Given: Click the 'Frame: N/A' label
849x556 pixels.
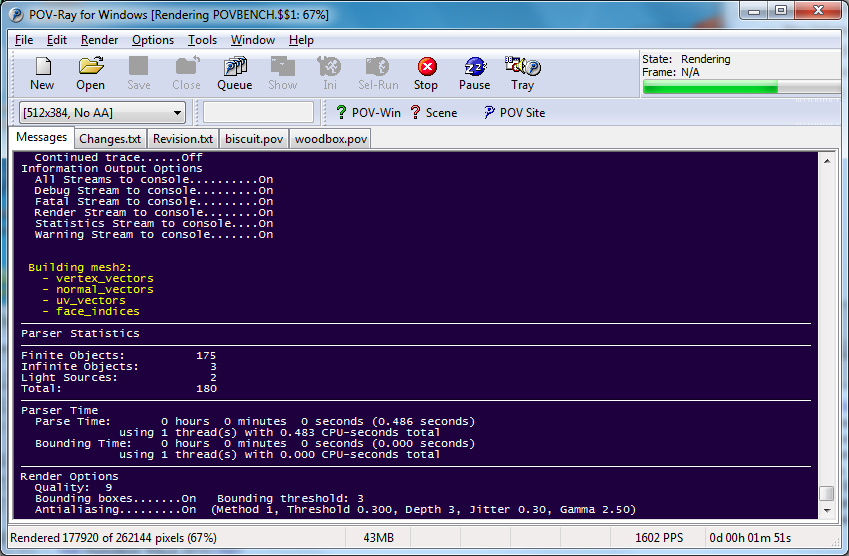Looking at the screenshot, I should click(x=671, y=72).
